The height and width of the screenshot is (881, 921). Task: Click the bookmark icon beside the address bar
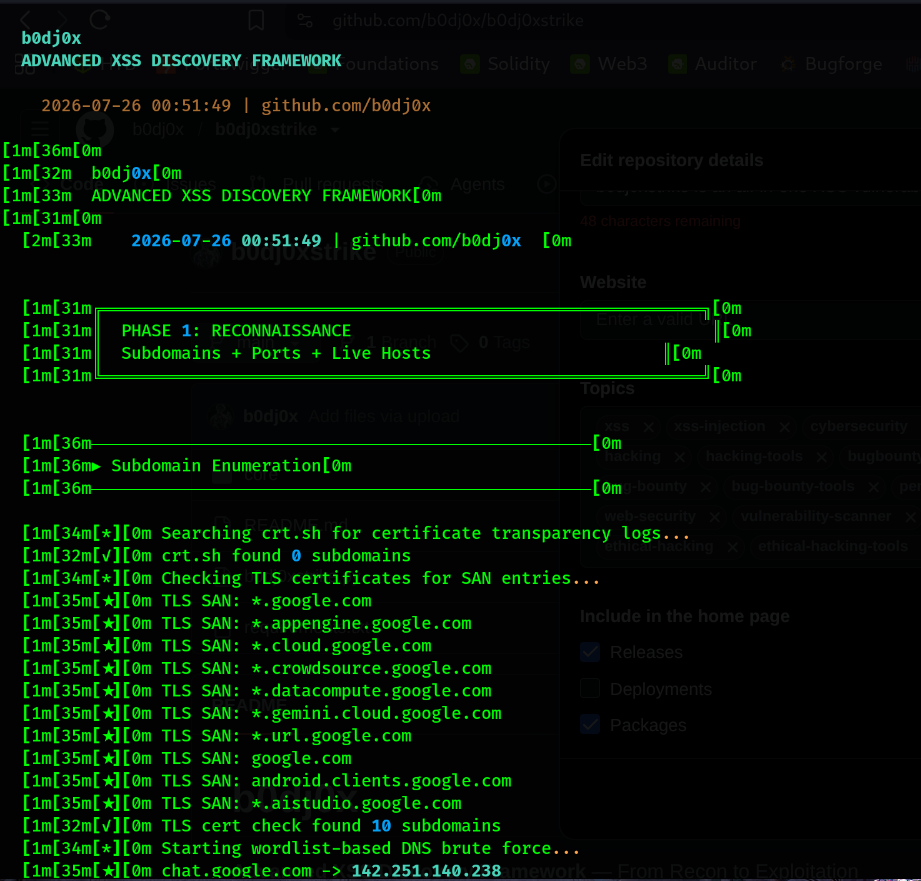tap(256, 21)
